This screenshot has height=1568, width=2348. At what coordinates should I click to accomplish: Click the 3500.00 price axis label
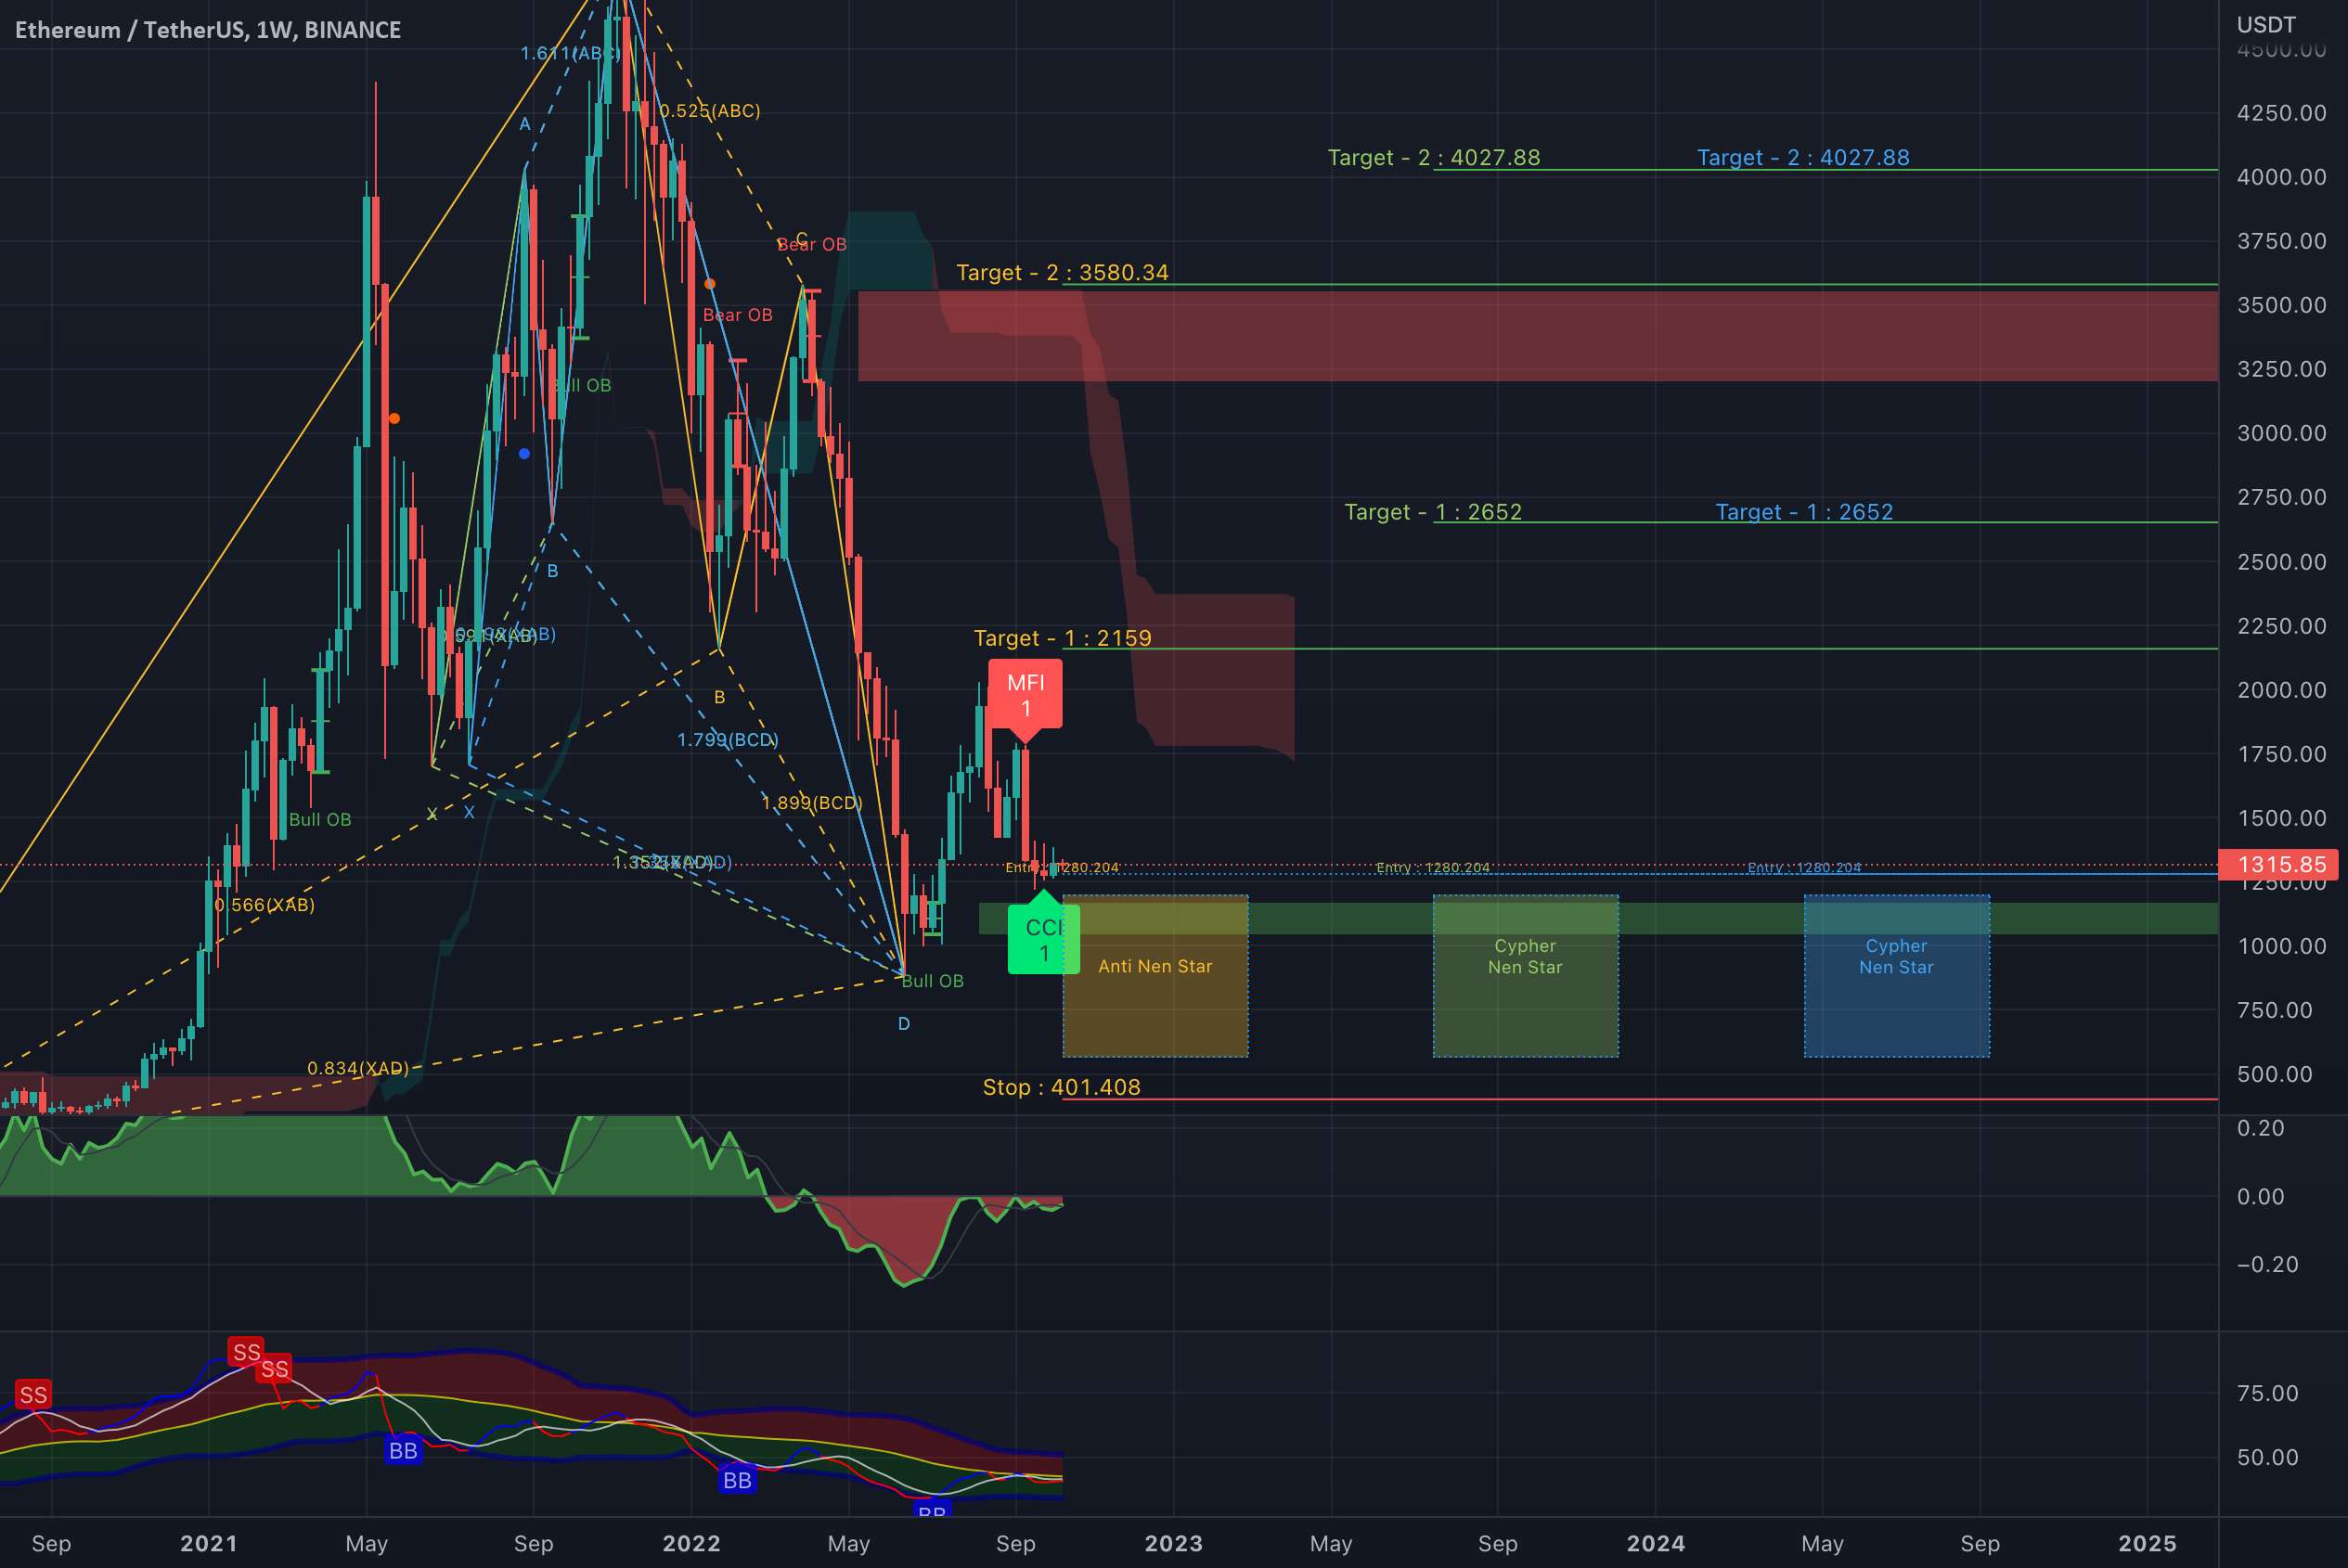pos(2281,305)
